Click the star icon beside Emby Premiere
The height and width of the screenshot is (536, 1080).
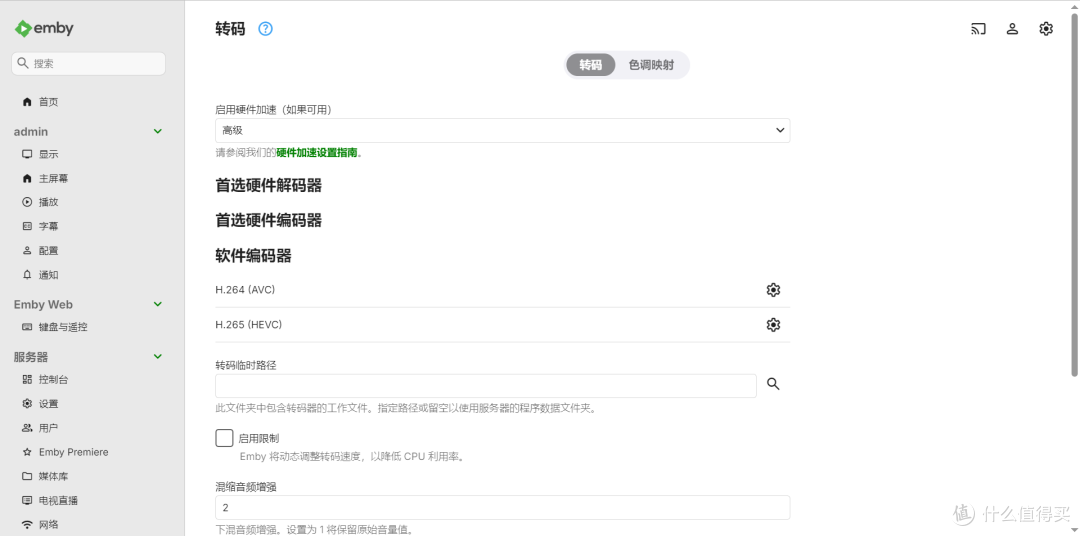tap(27, 452)
